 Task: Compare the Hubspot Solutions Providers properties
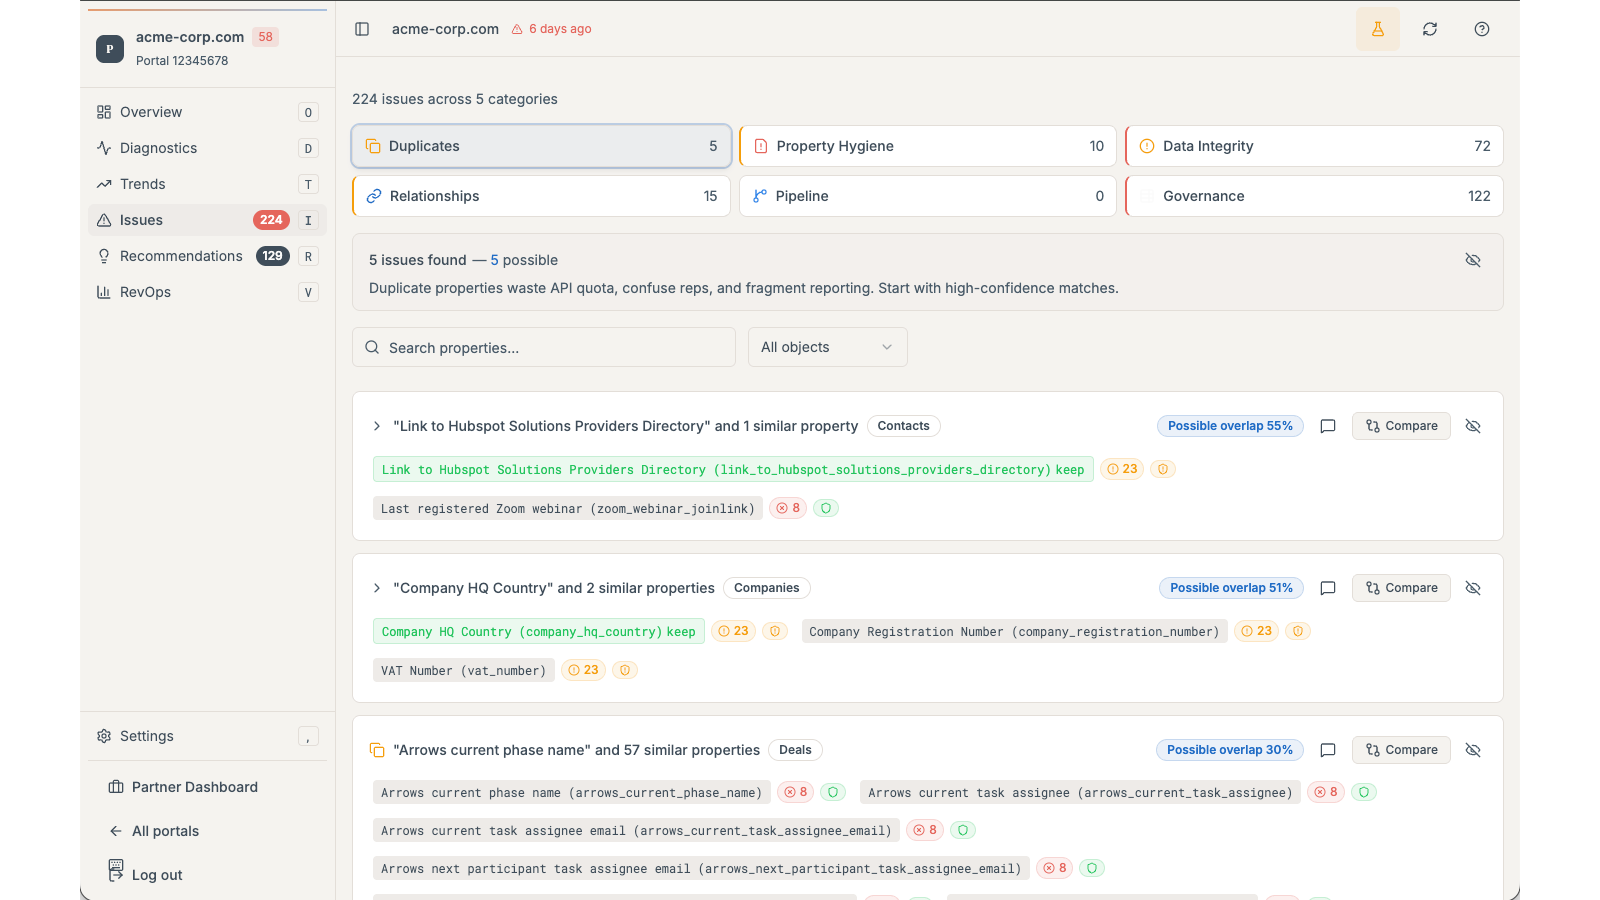coord(1401,426)
